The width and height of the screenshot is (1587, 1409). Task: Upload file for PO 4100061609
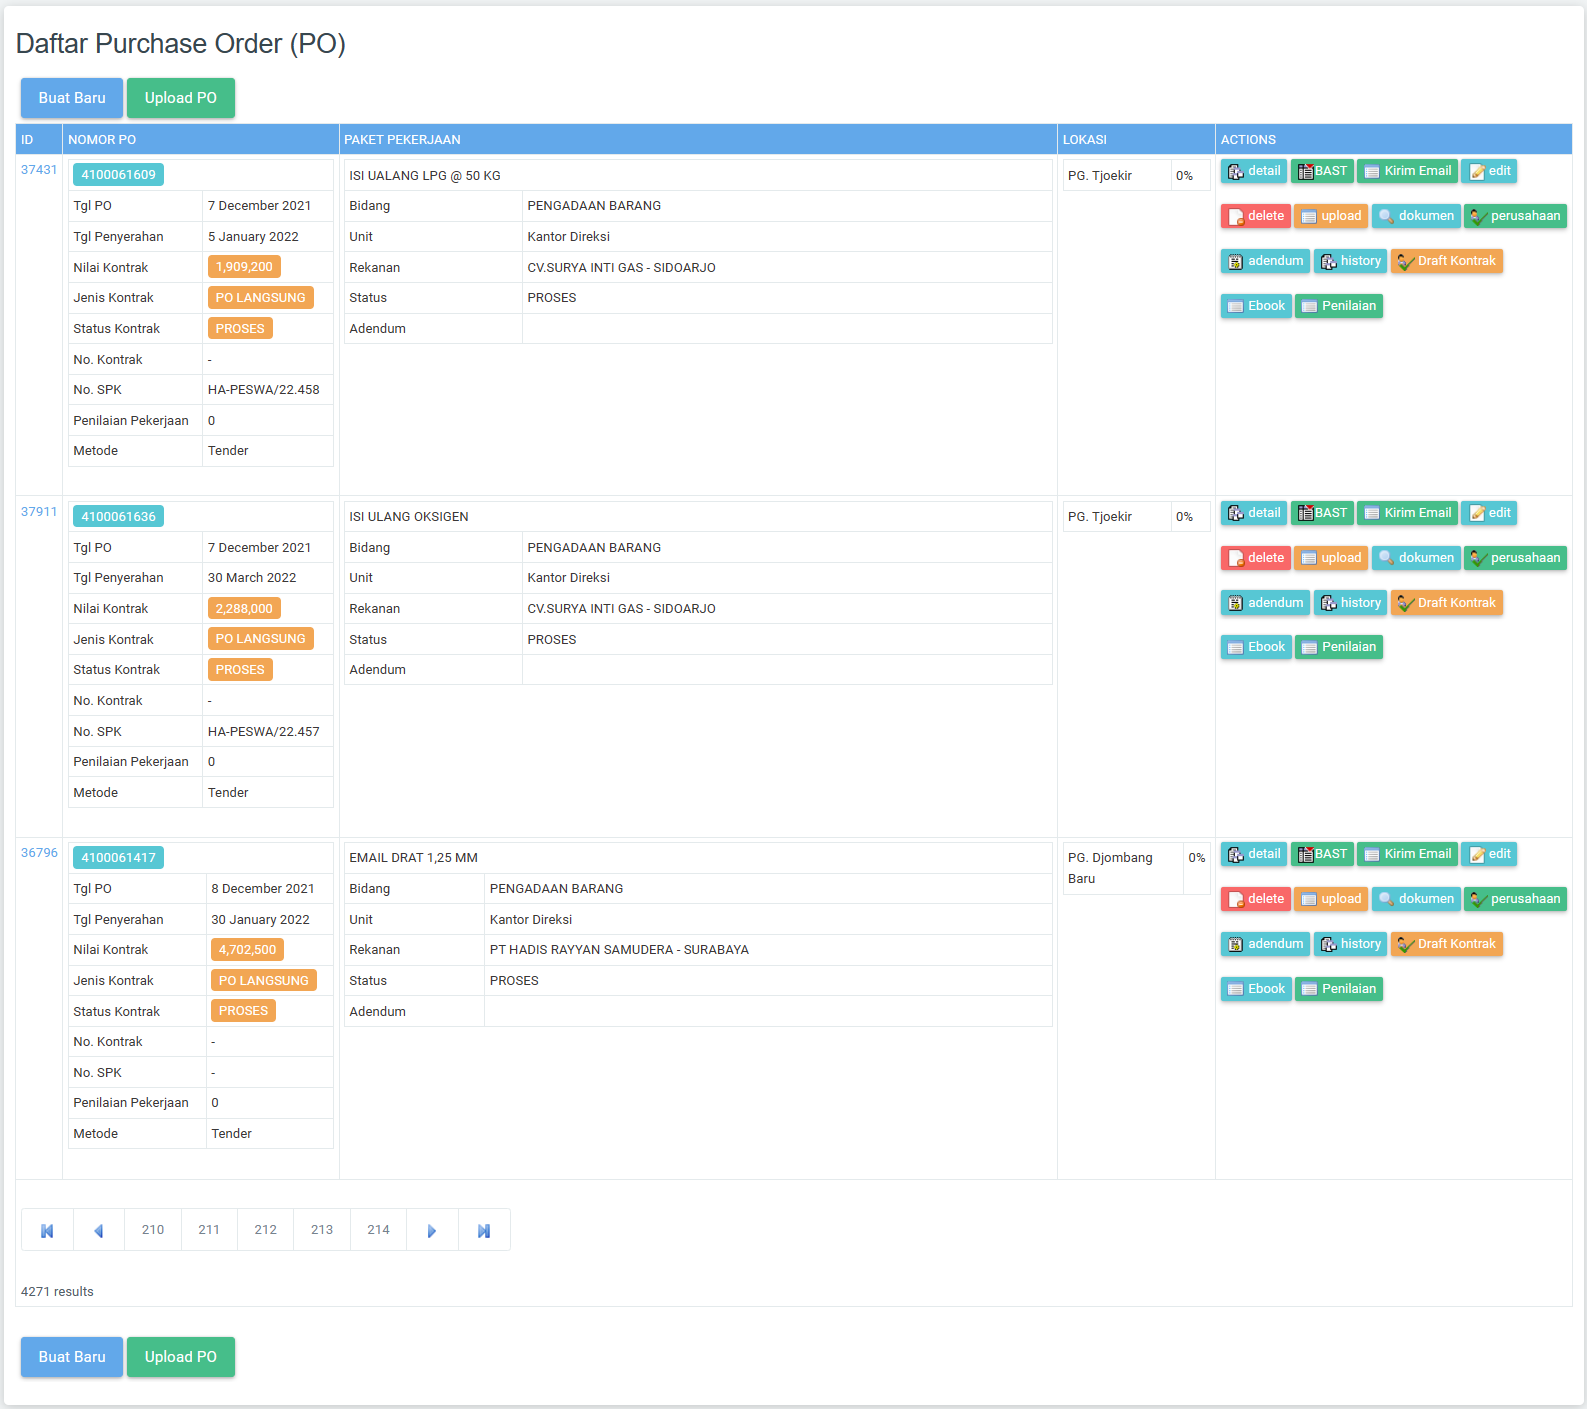[1331, 216]
